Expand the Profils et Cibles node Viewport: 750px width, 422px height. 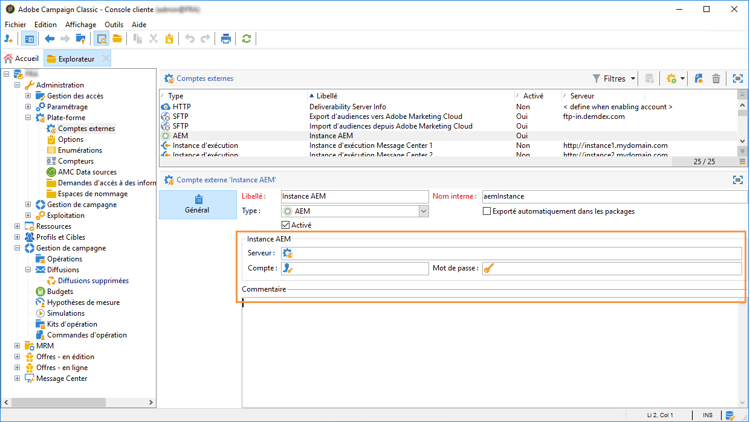[x=17, y=237]
